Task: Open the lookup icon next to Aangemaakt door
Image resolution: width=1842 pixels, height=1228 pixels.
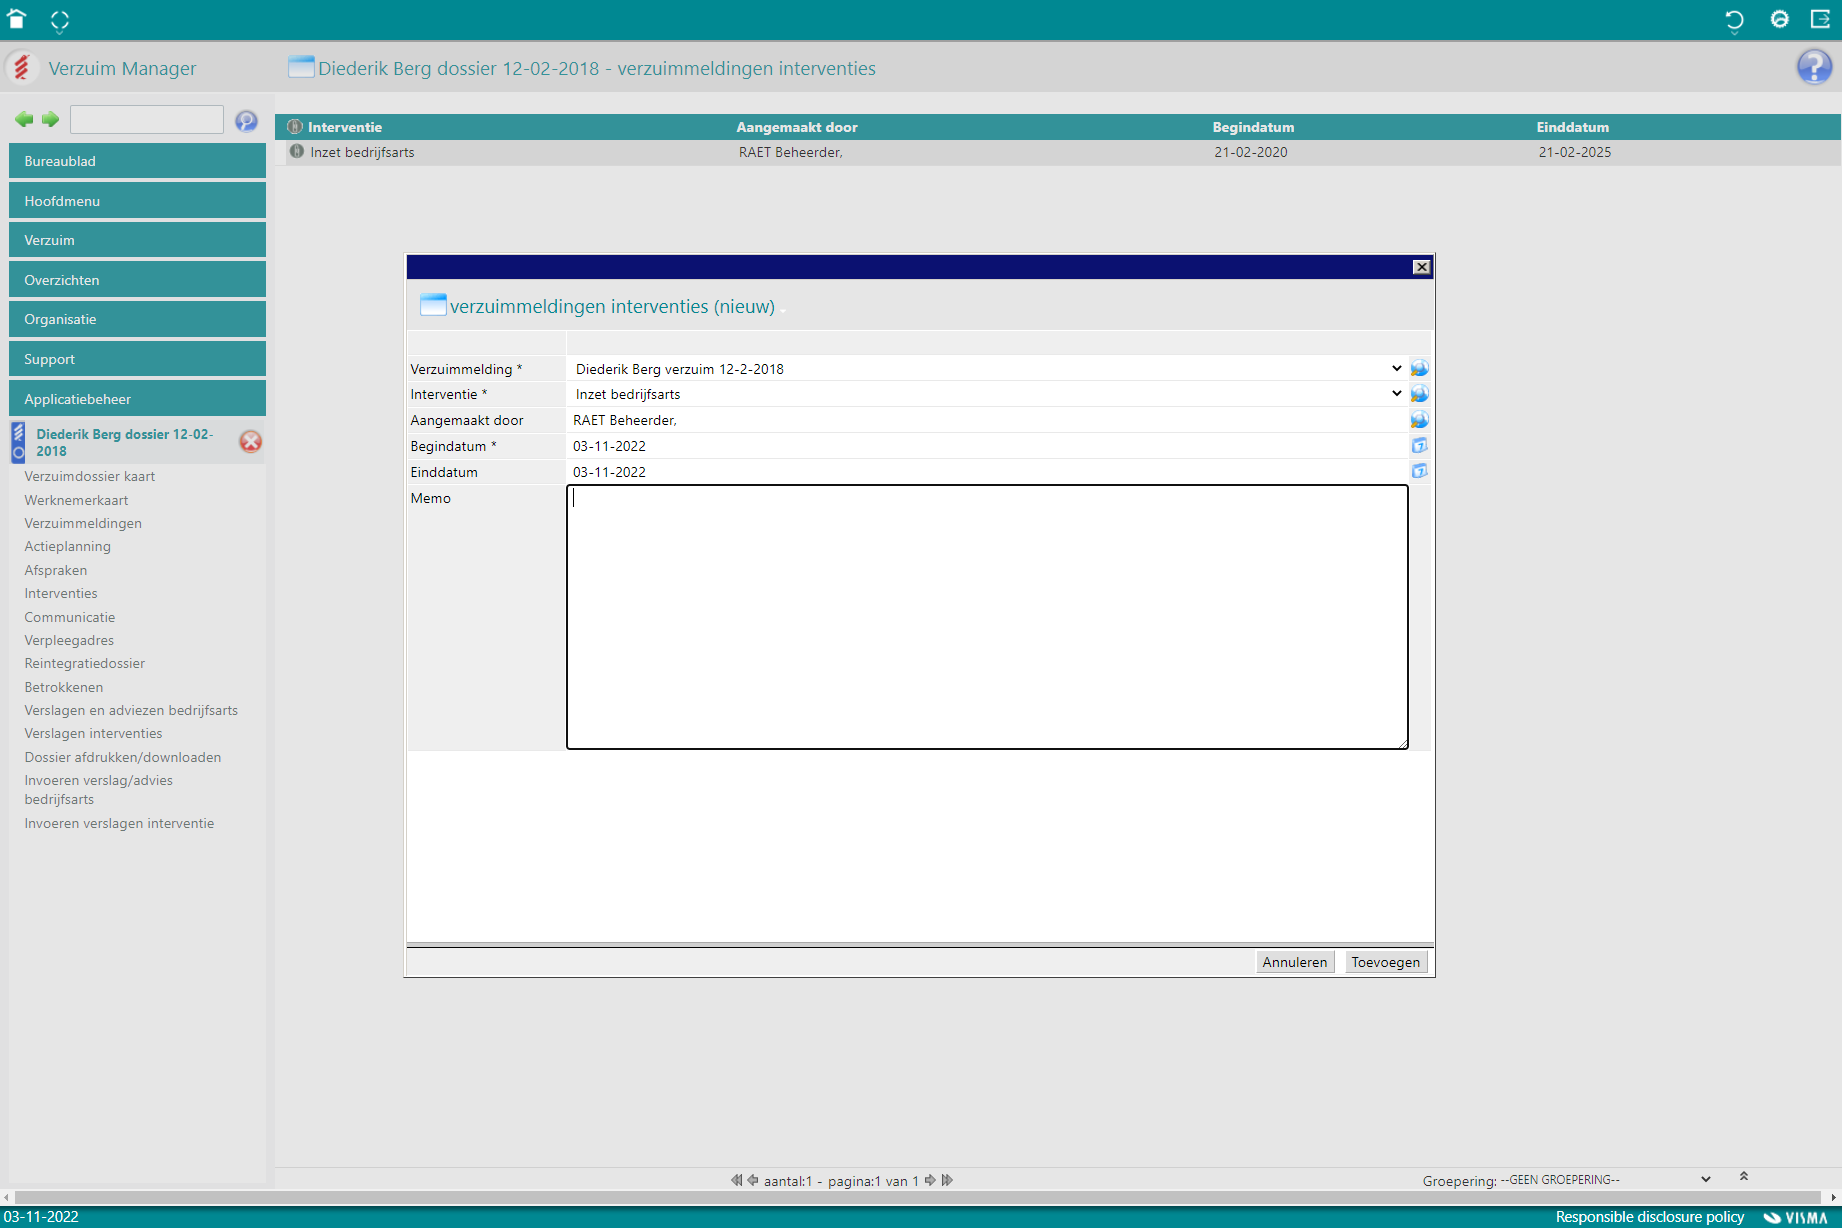Action: pos(1420,420)
